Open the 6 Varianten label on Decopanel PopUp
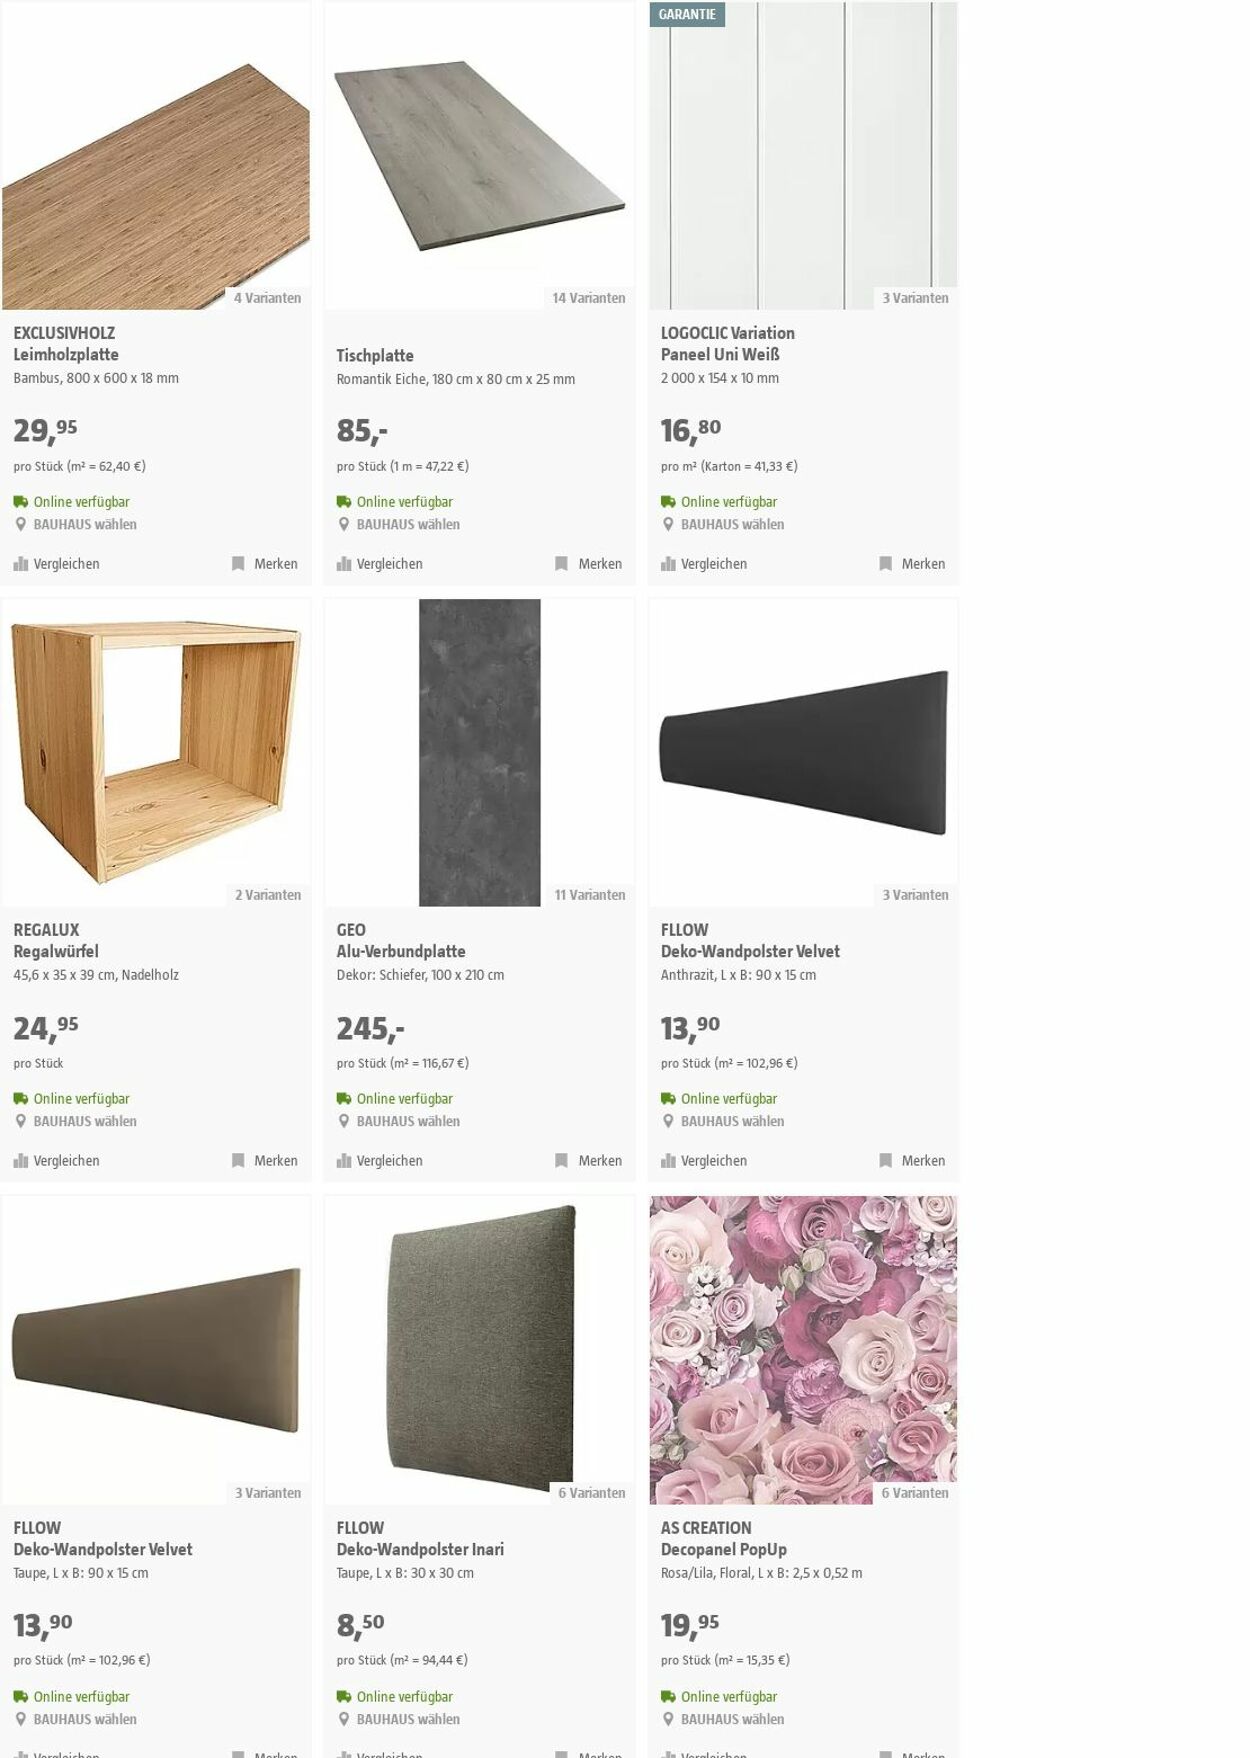The image size is (1250, 1758). 915,1493
